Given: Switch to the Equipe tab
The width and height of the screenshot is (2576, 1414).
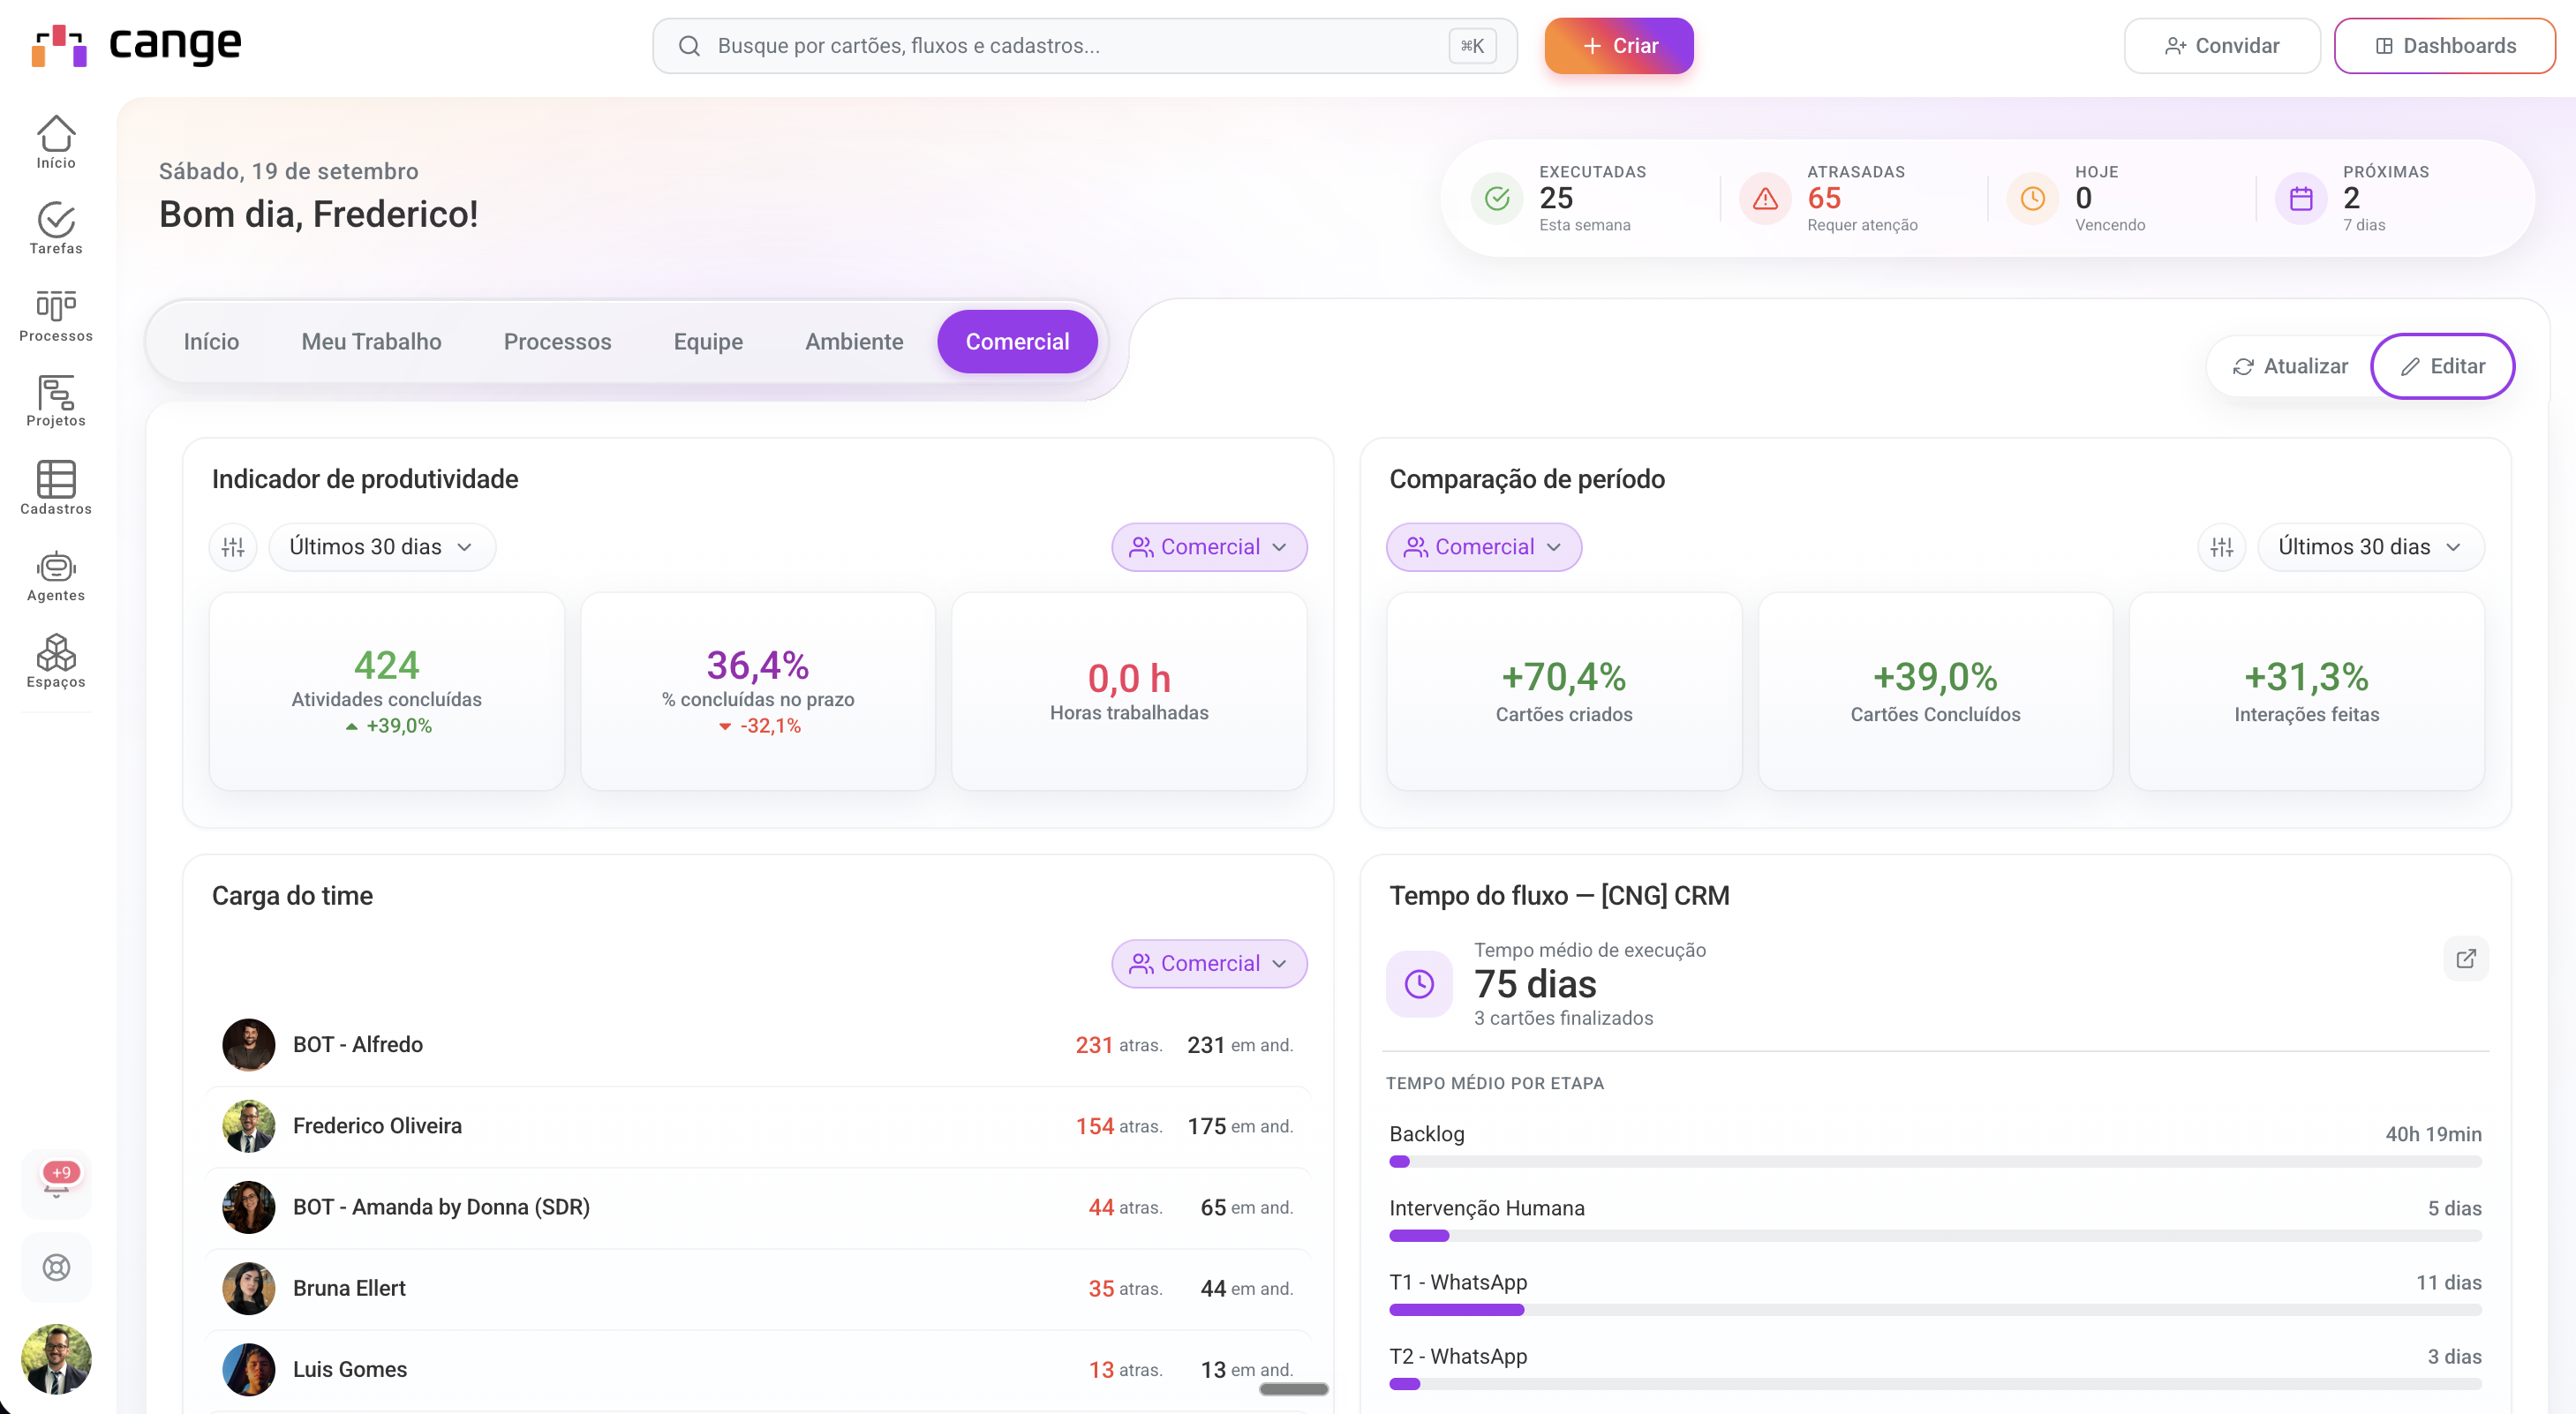Looking at the screenshot, I should point(708,341).
